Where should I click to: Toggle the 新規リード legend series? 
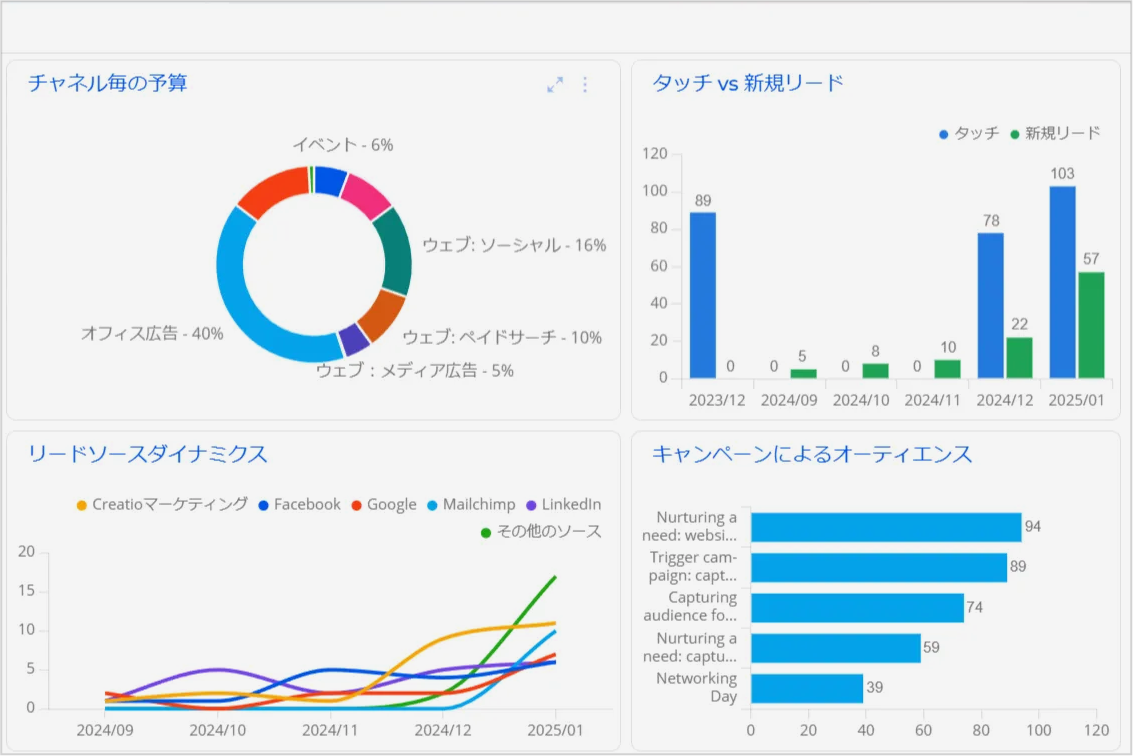pyautogui.click(x=1055, y=133)
